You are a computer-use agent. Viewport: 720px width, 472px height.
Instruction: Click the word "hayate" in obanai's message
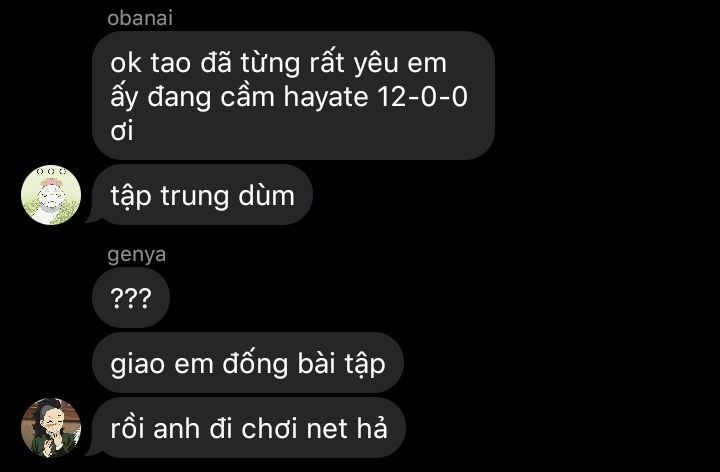pos(326,97)
